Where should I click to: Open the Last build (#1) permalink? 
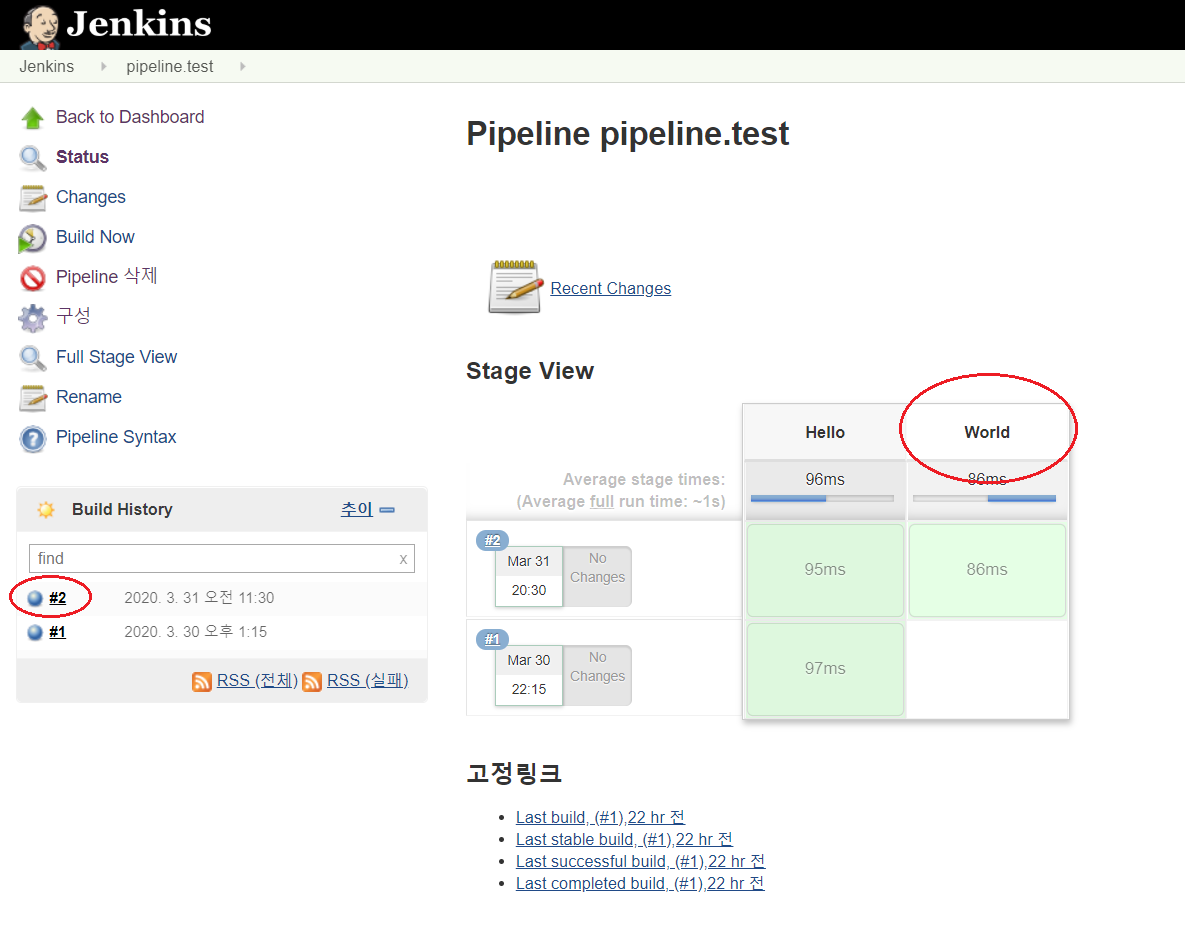[600, 818]
